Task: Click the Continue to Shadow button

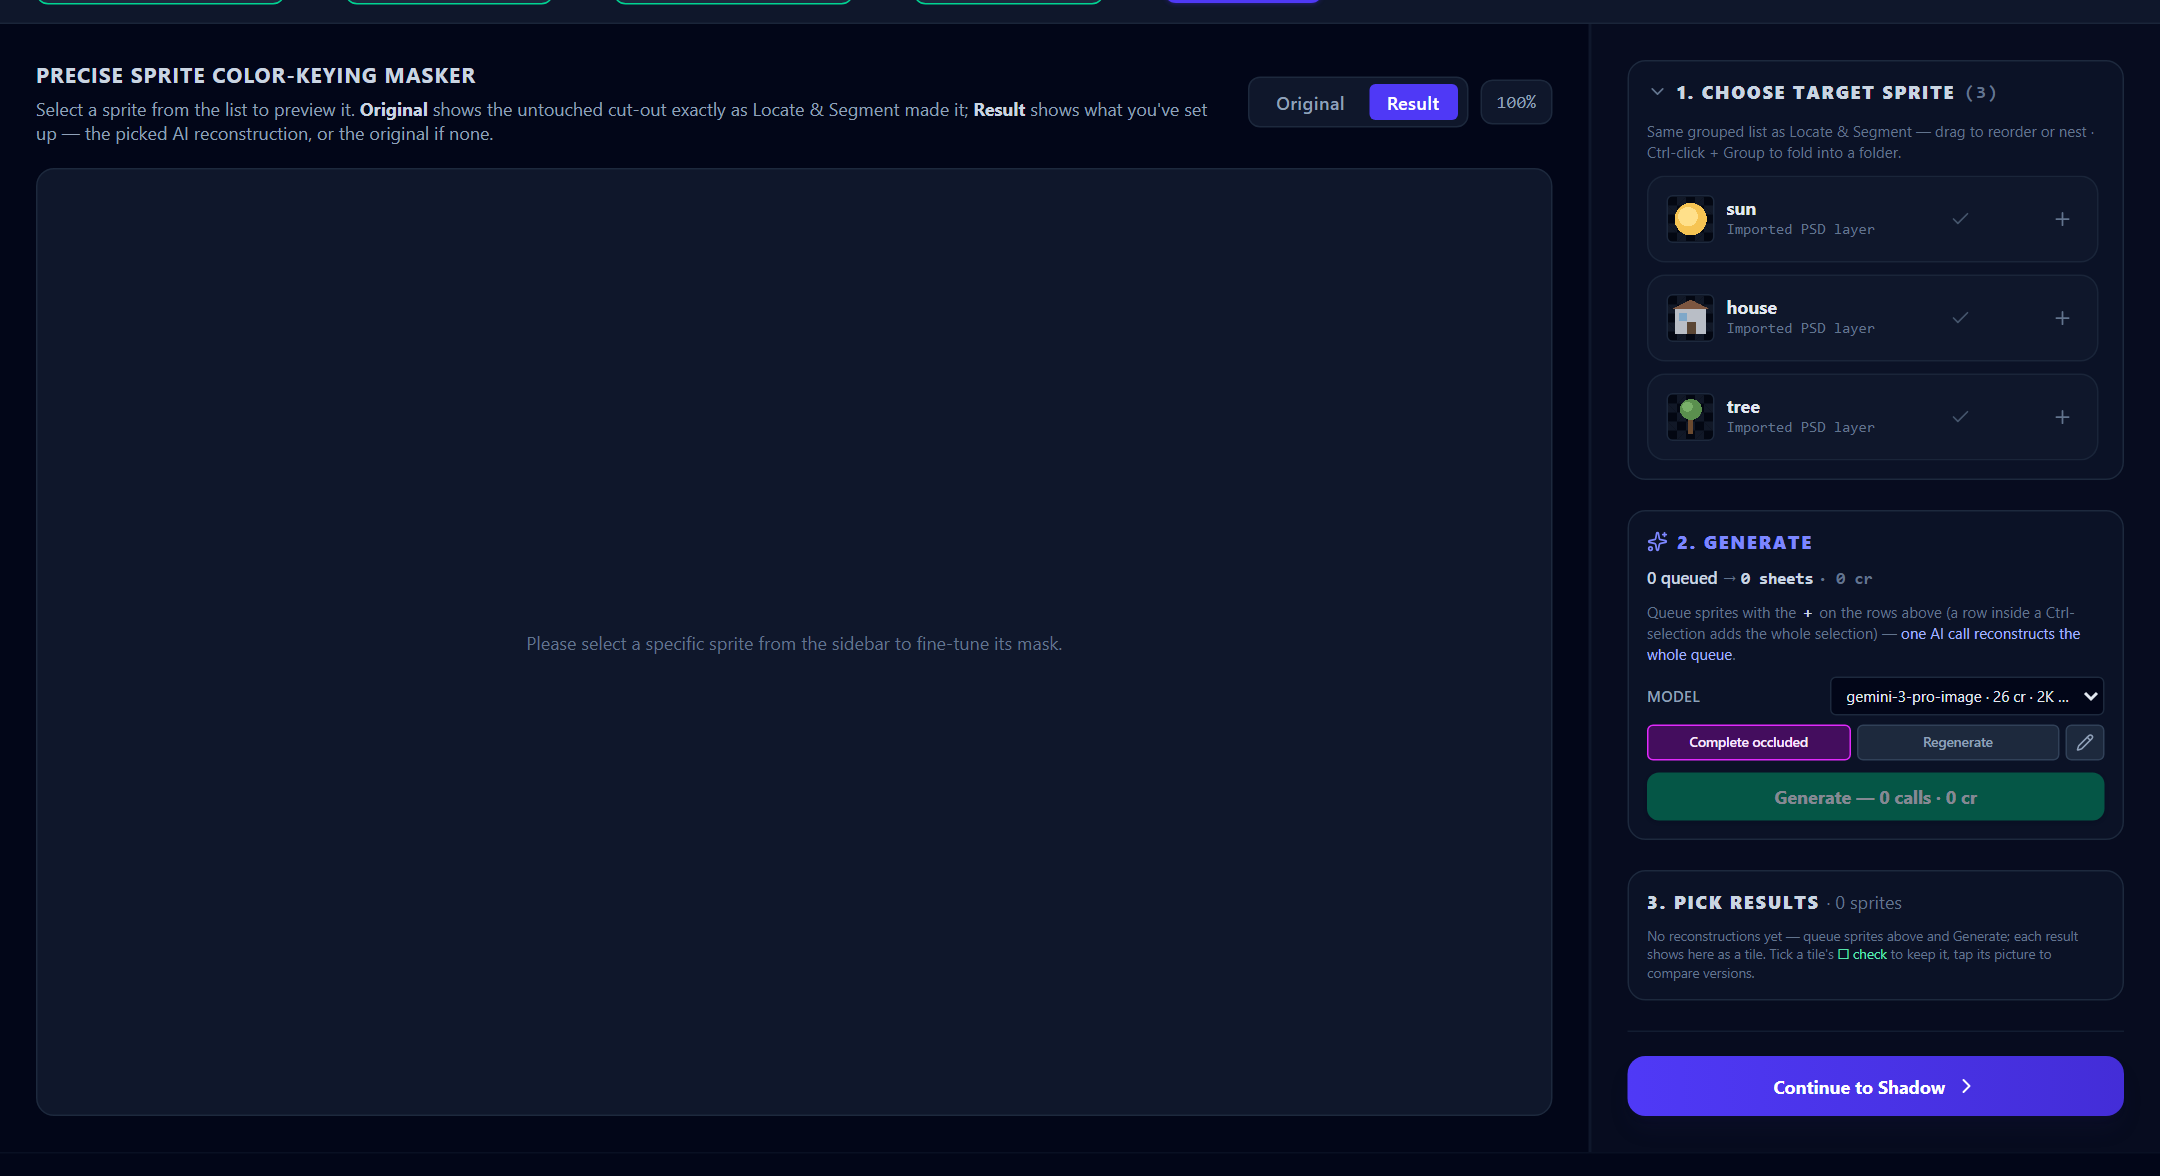Action: [x=1875, y=1086]
